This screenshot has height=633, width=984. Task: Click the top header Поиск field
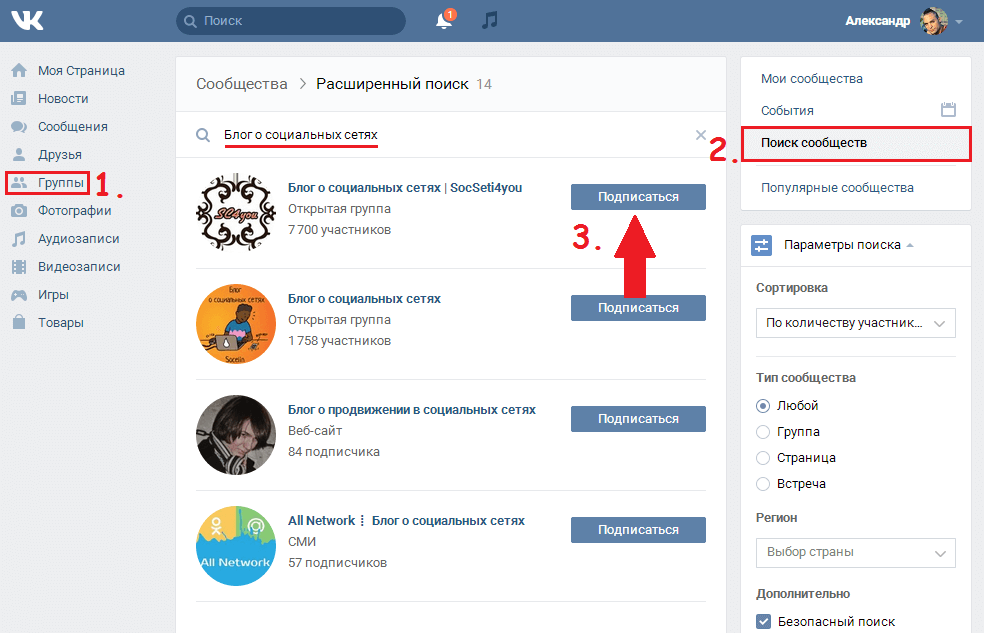(291, 21)
